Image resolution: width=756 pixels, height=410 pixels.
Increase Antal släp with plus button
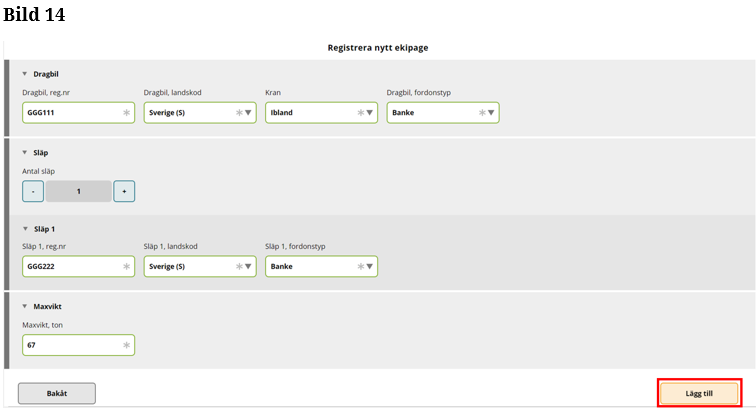click(x=124, y=191)
